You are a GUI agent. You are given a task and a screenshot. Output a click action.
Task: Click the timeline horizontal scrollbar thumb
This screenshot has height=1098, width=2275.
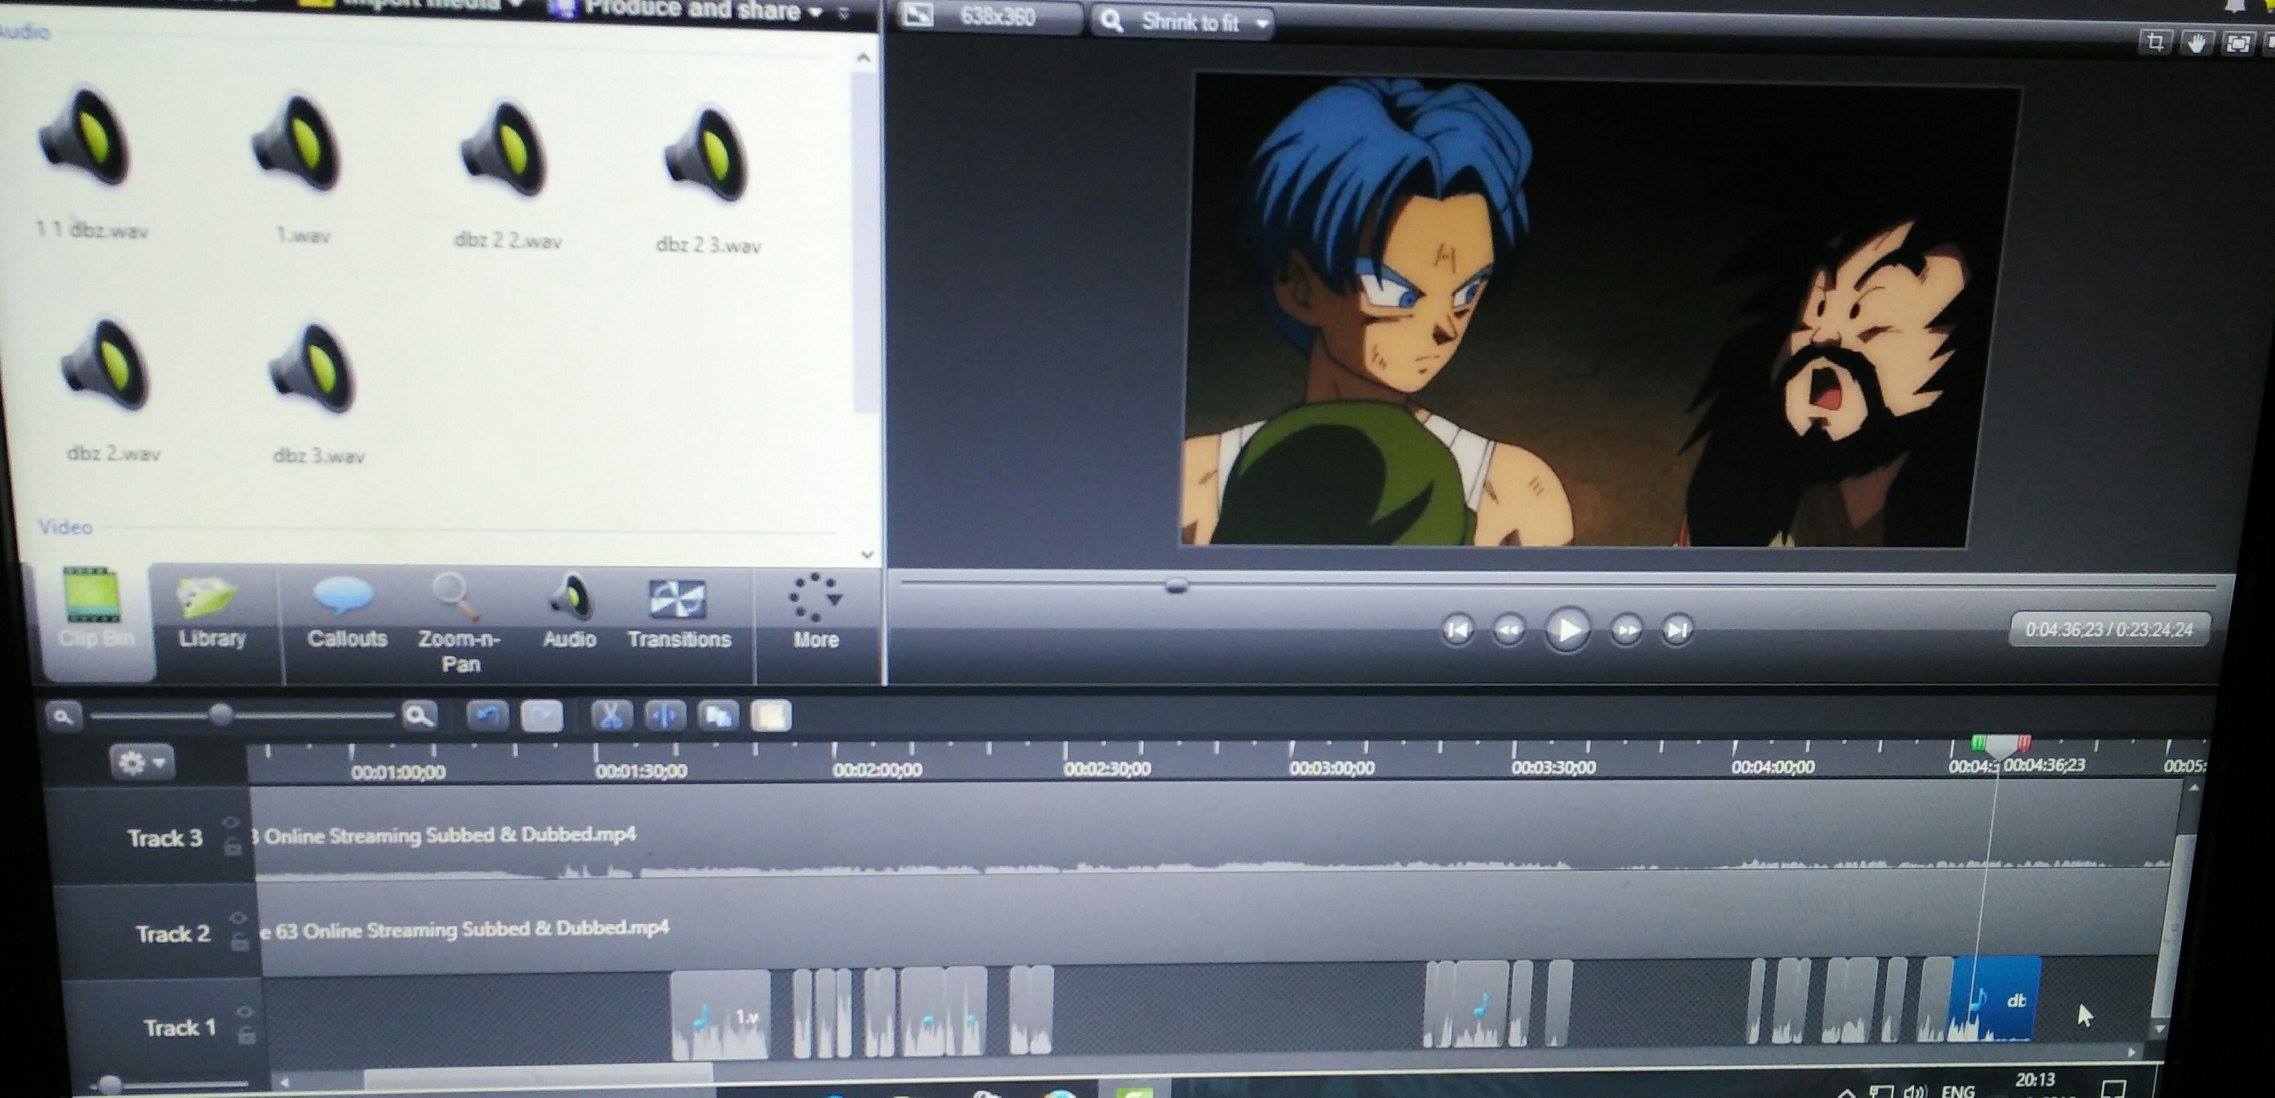coord(538,1078)
